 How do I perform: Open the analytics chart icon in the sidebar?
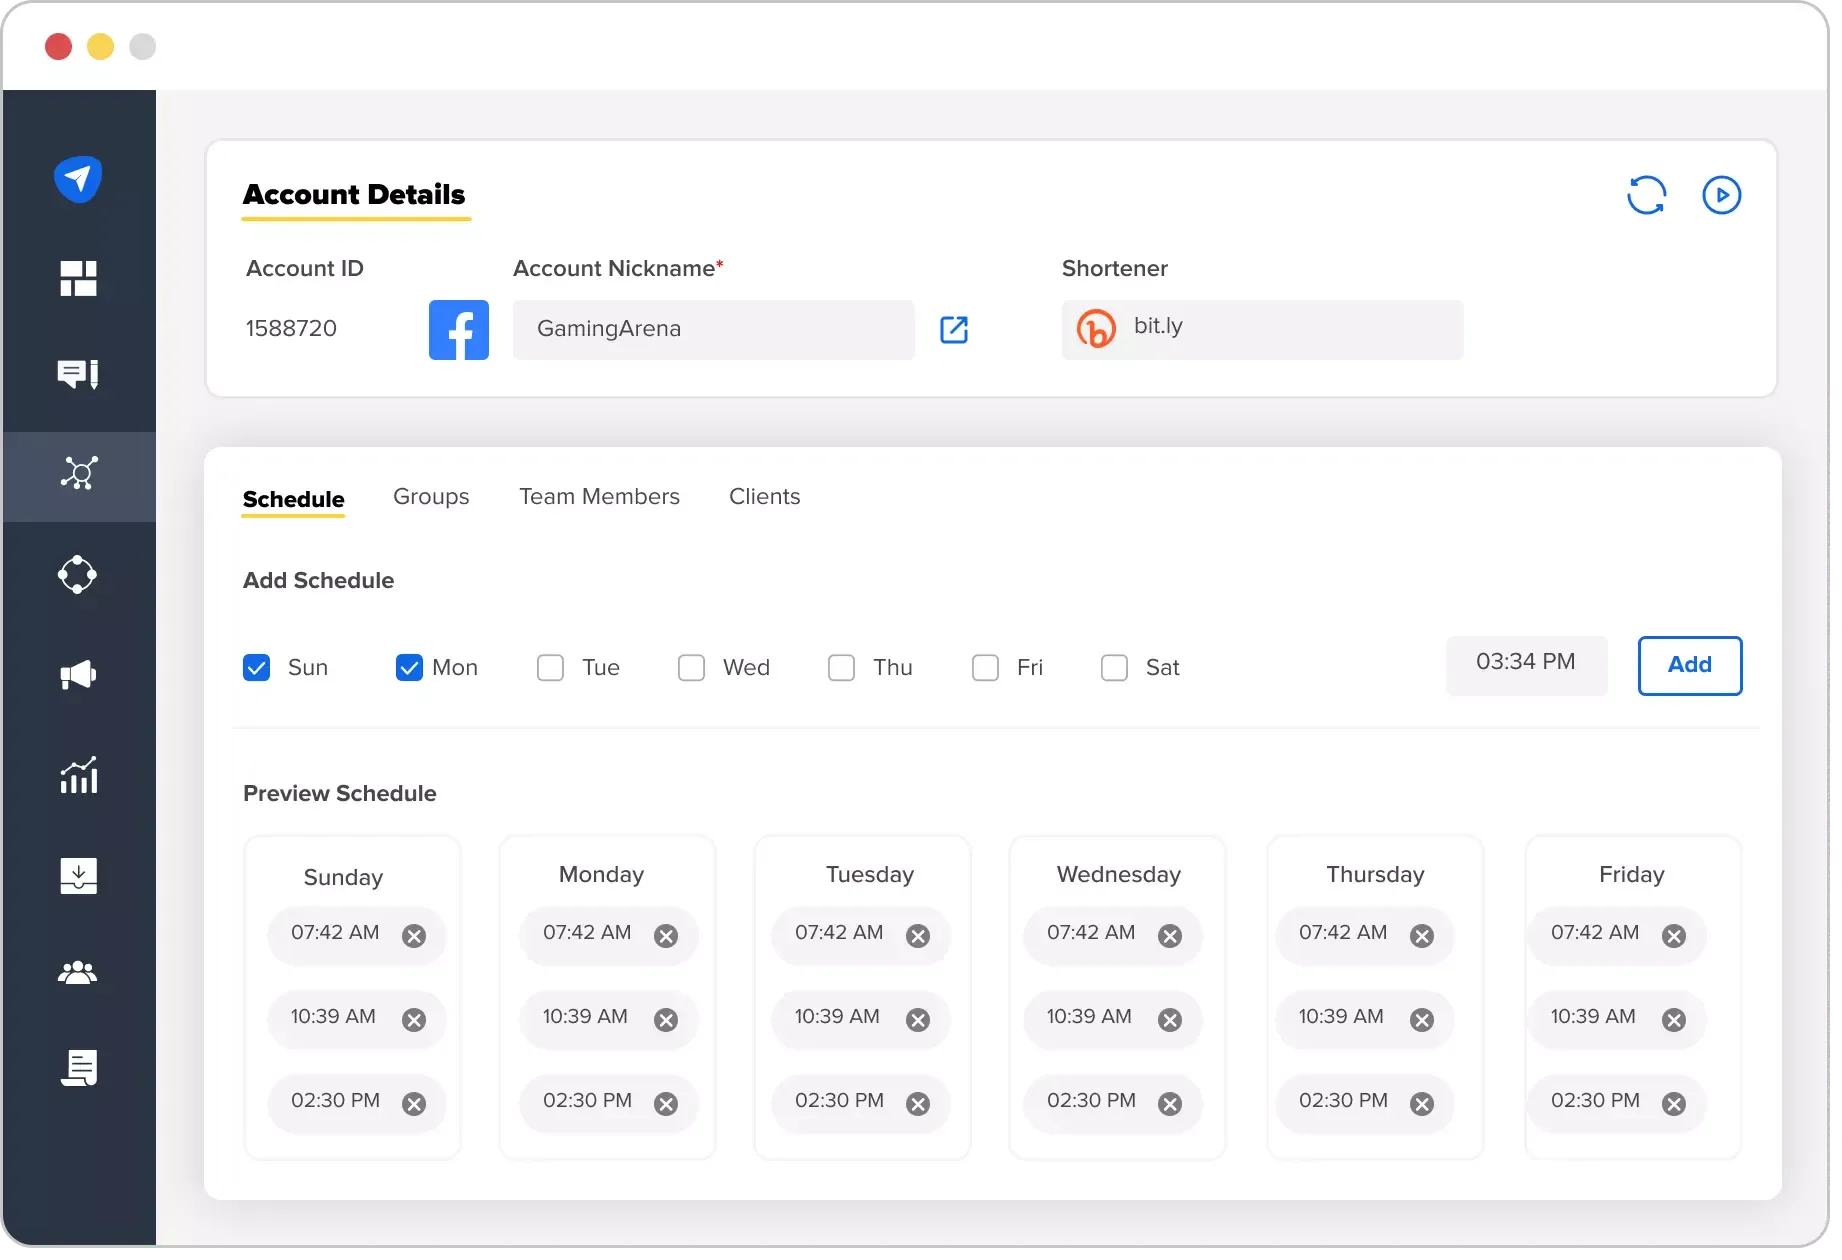(78, 775)
